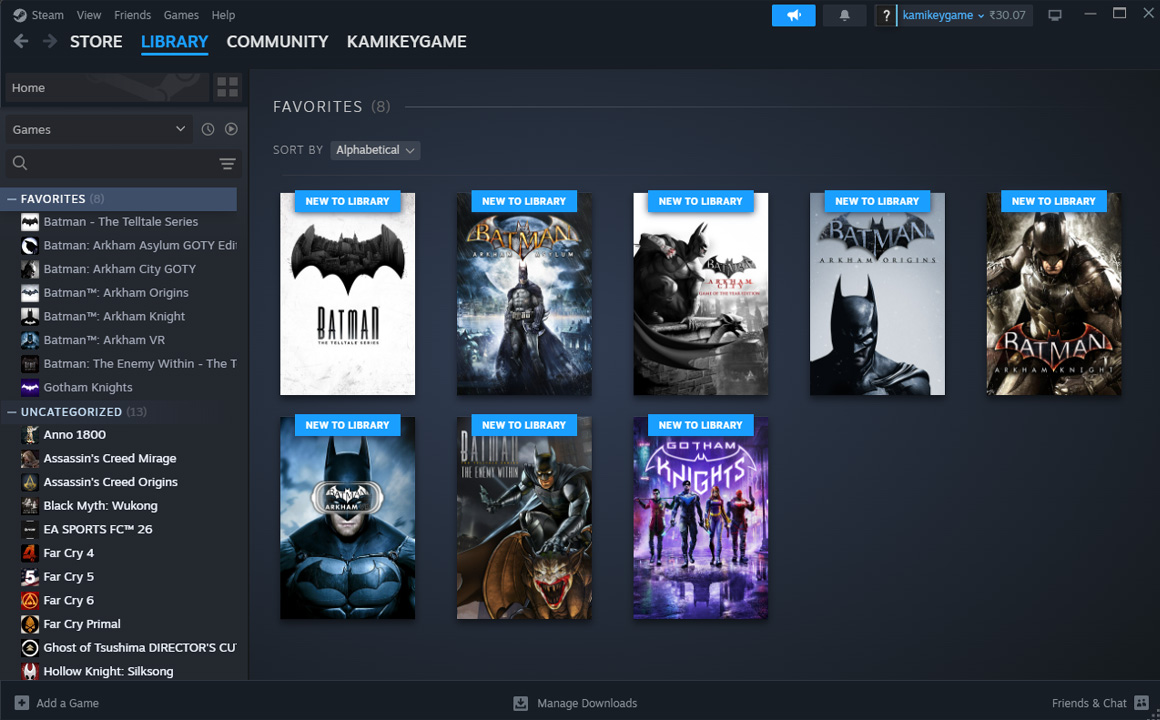
Task: Switch to the STORE tab
Action: point(95,41)
